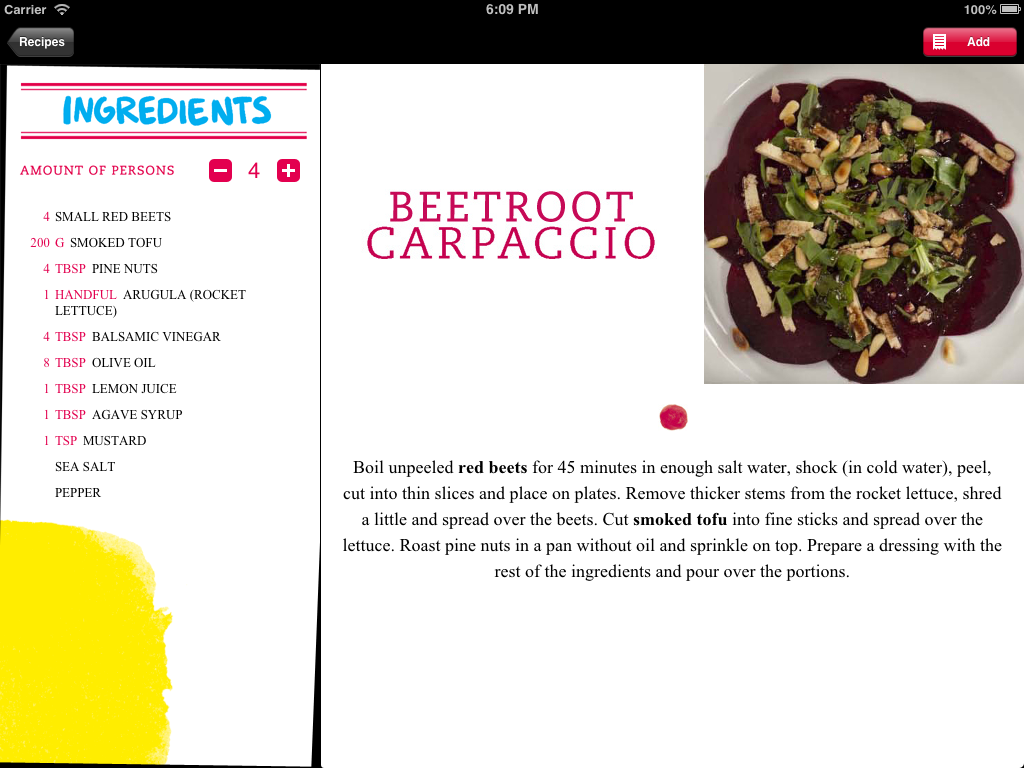Image resolution: width=1024 pixels, height=768 pixels.
Task: Tap the Wi-Fi status icon
Action: coord(62,9)
